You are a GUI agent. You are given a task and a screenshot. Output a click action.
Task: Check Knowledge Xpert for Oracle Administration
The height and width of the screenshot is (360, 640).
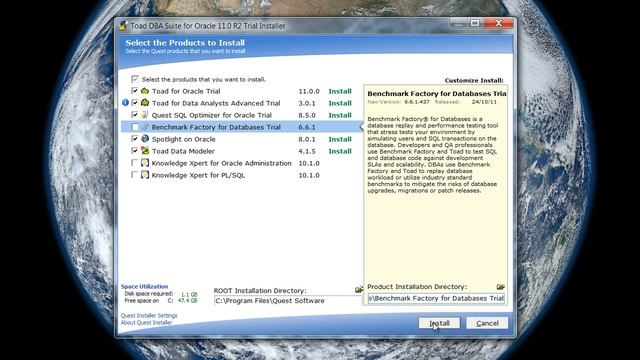tap(134, 163)
